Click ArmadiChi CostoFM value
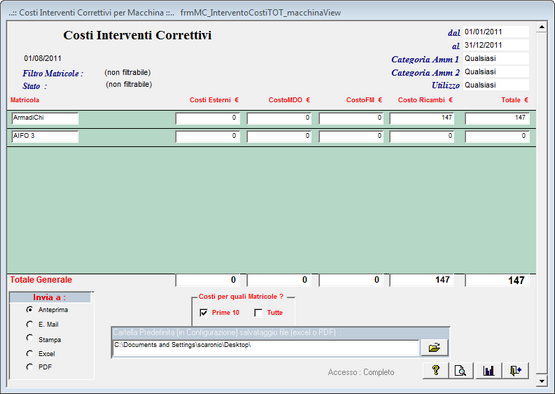Screen dimensions: 555x394 pos(351,119)
